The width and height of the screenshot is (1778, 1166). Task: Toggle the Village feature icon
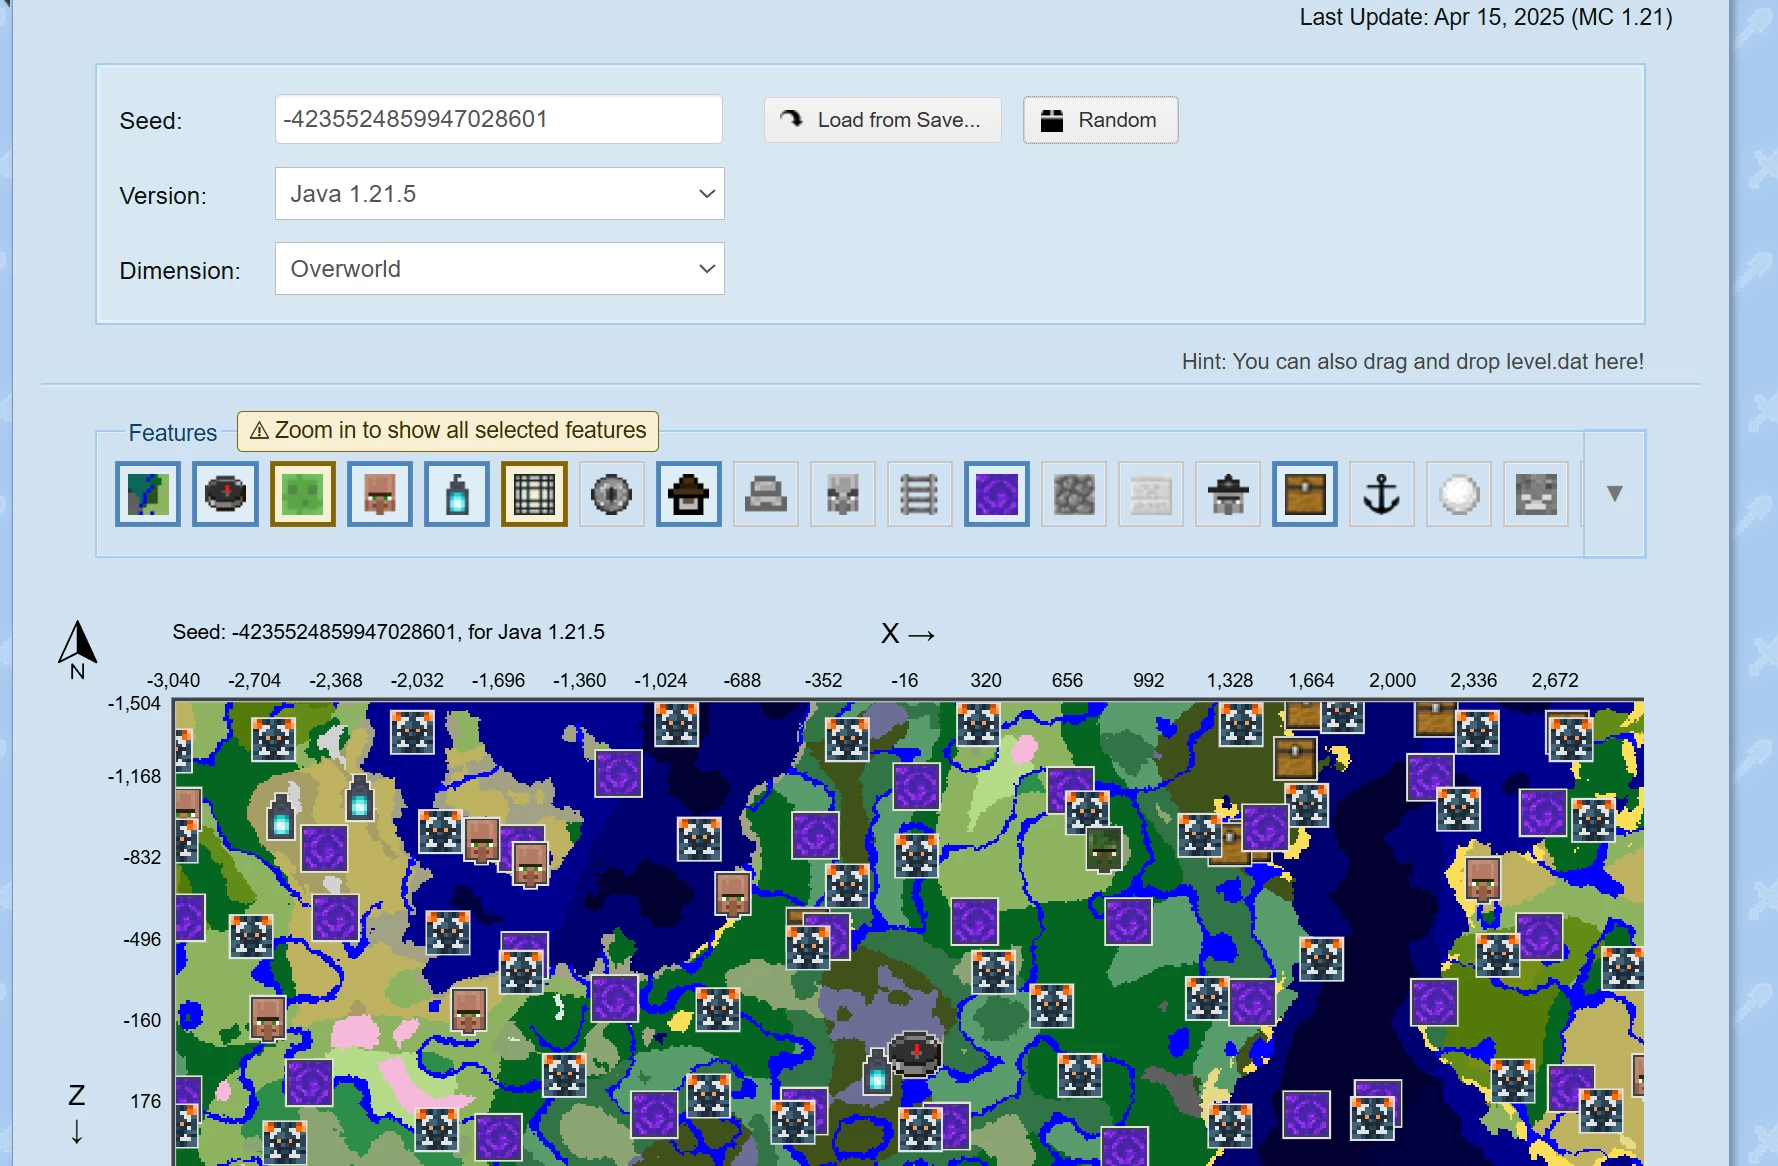(x=380, y=494)
